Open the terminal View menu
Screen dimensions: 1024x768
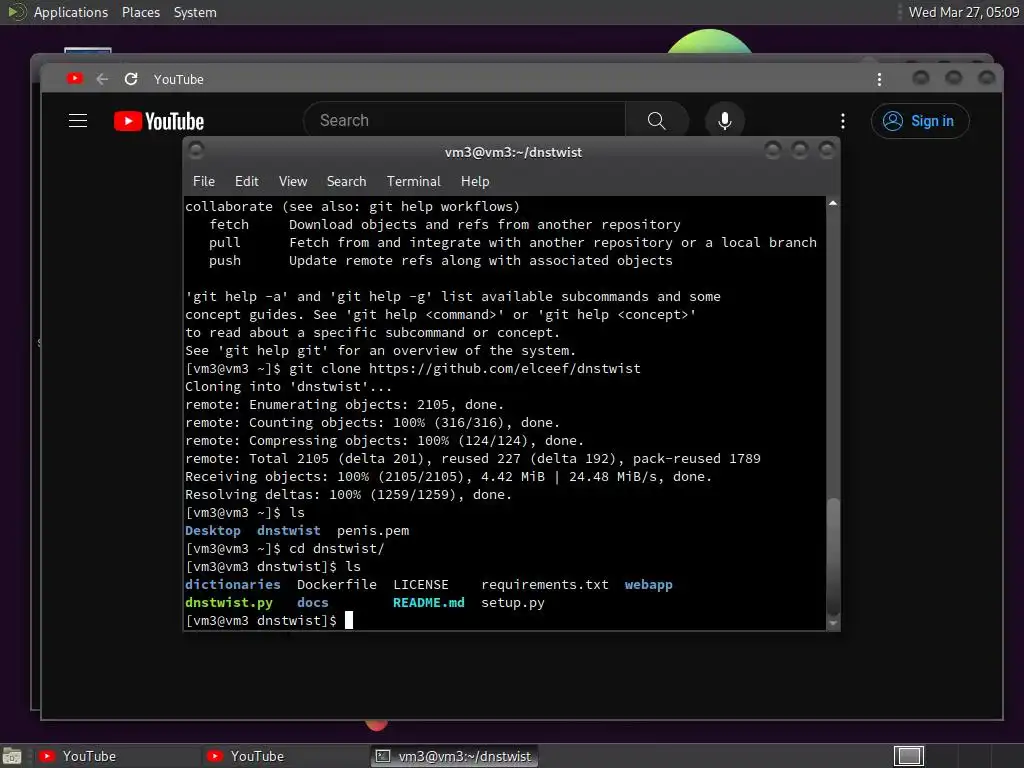pos(293,182)
